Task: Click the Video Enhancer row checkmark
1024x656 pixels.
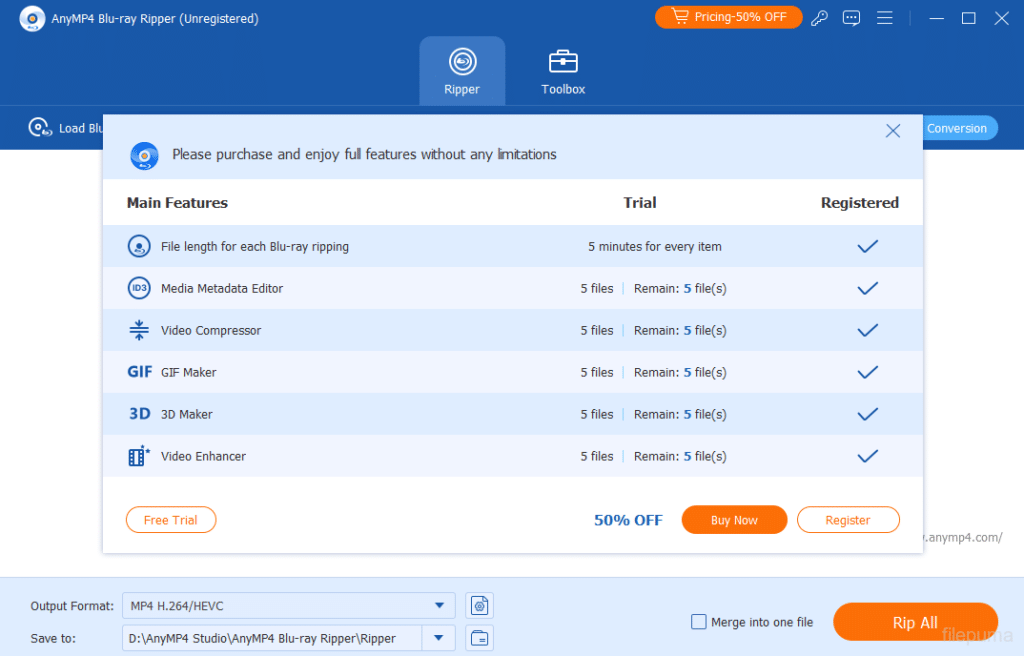Action: (x=867, y=455)
